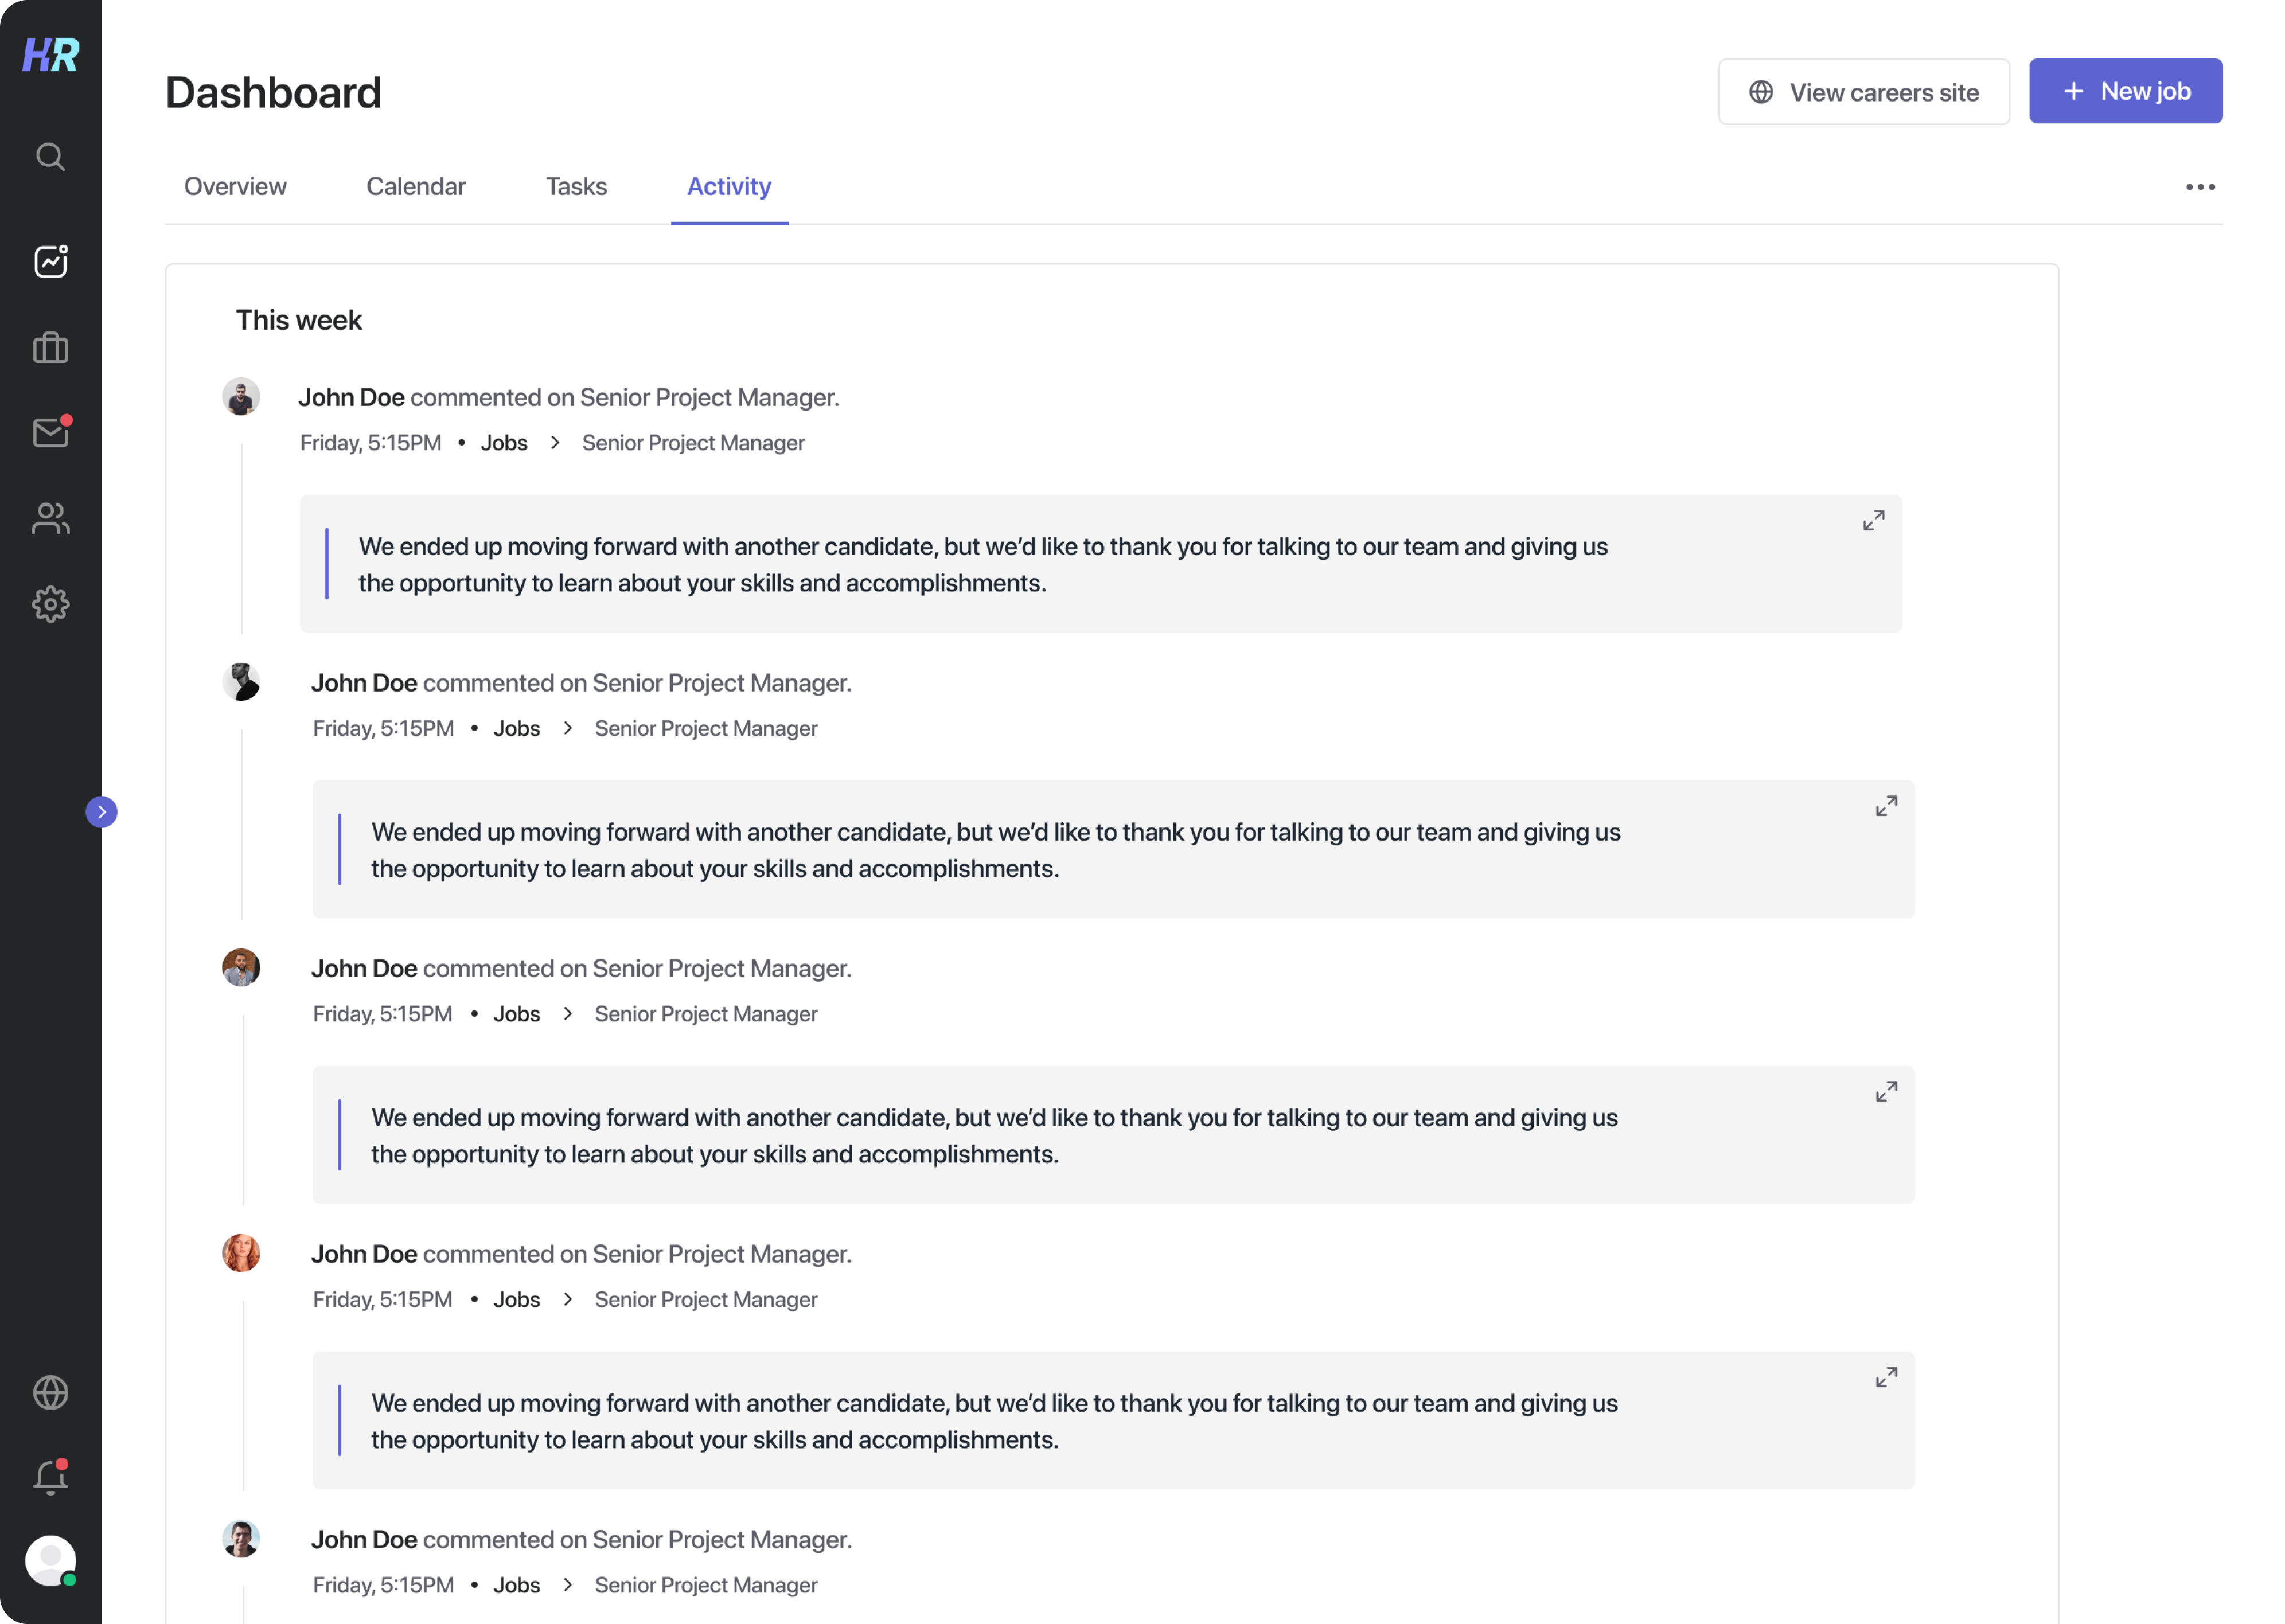Expand the first comment using its expand arrow

click(x=1874, y=519)
